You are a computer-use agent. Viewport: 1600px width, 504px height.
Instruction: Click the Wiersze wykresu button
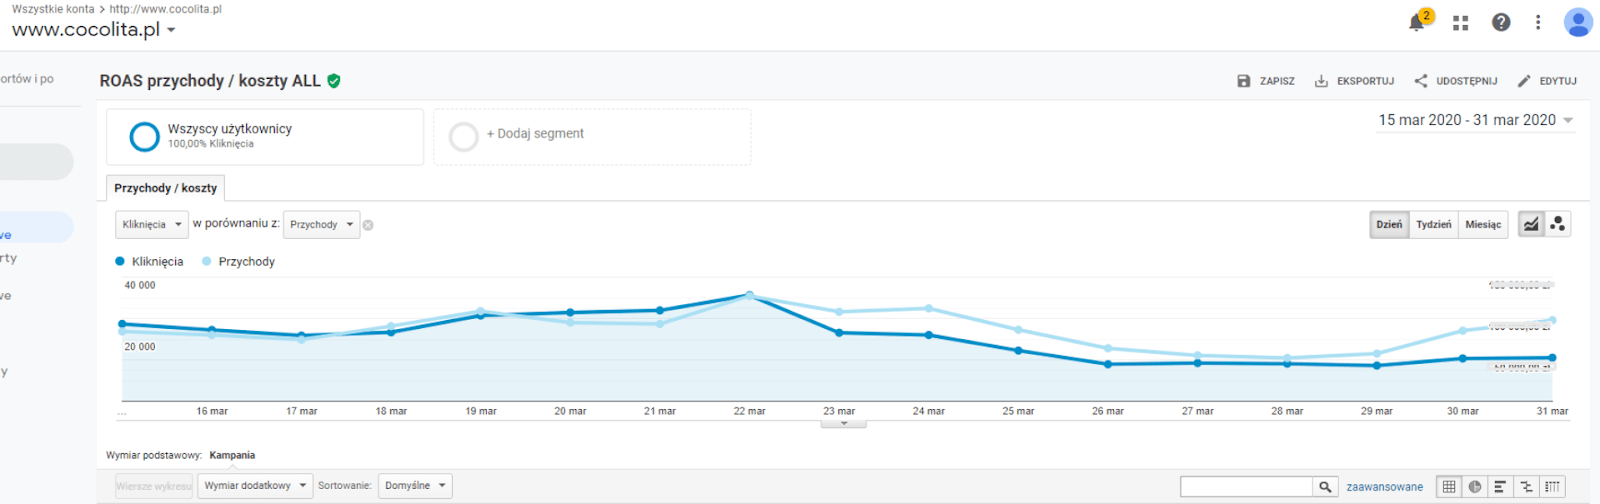[x=153, y=486]
